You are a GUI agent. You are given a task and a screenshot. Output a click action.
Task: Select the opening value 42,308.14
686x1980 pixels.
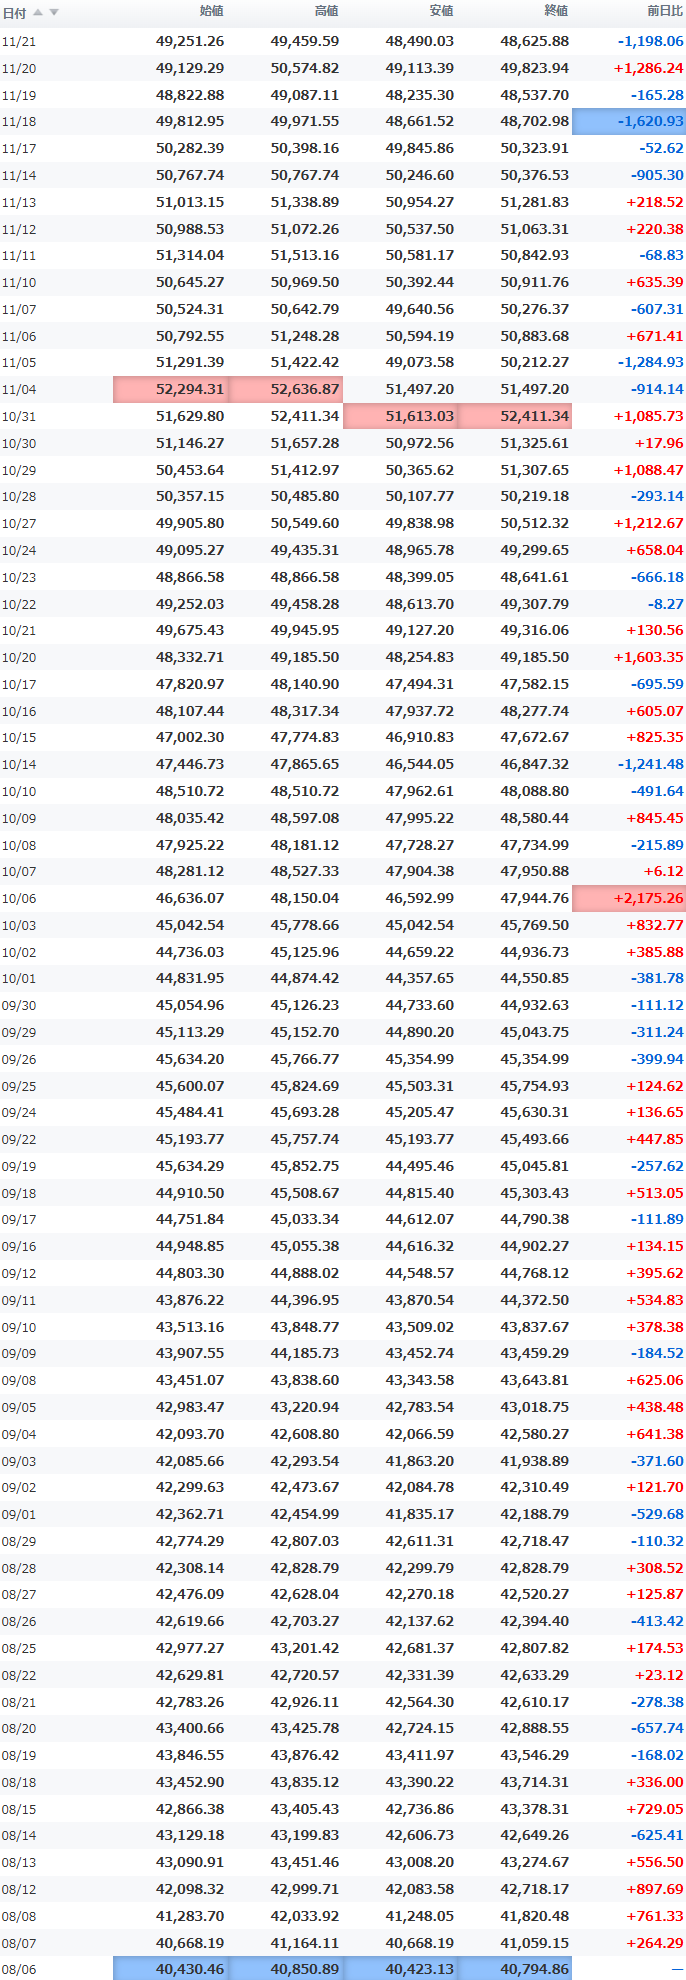pos(190,1569)
